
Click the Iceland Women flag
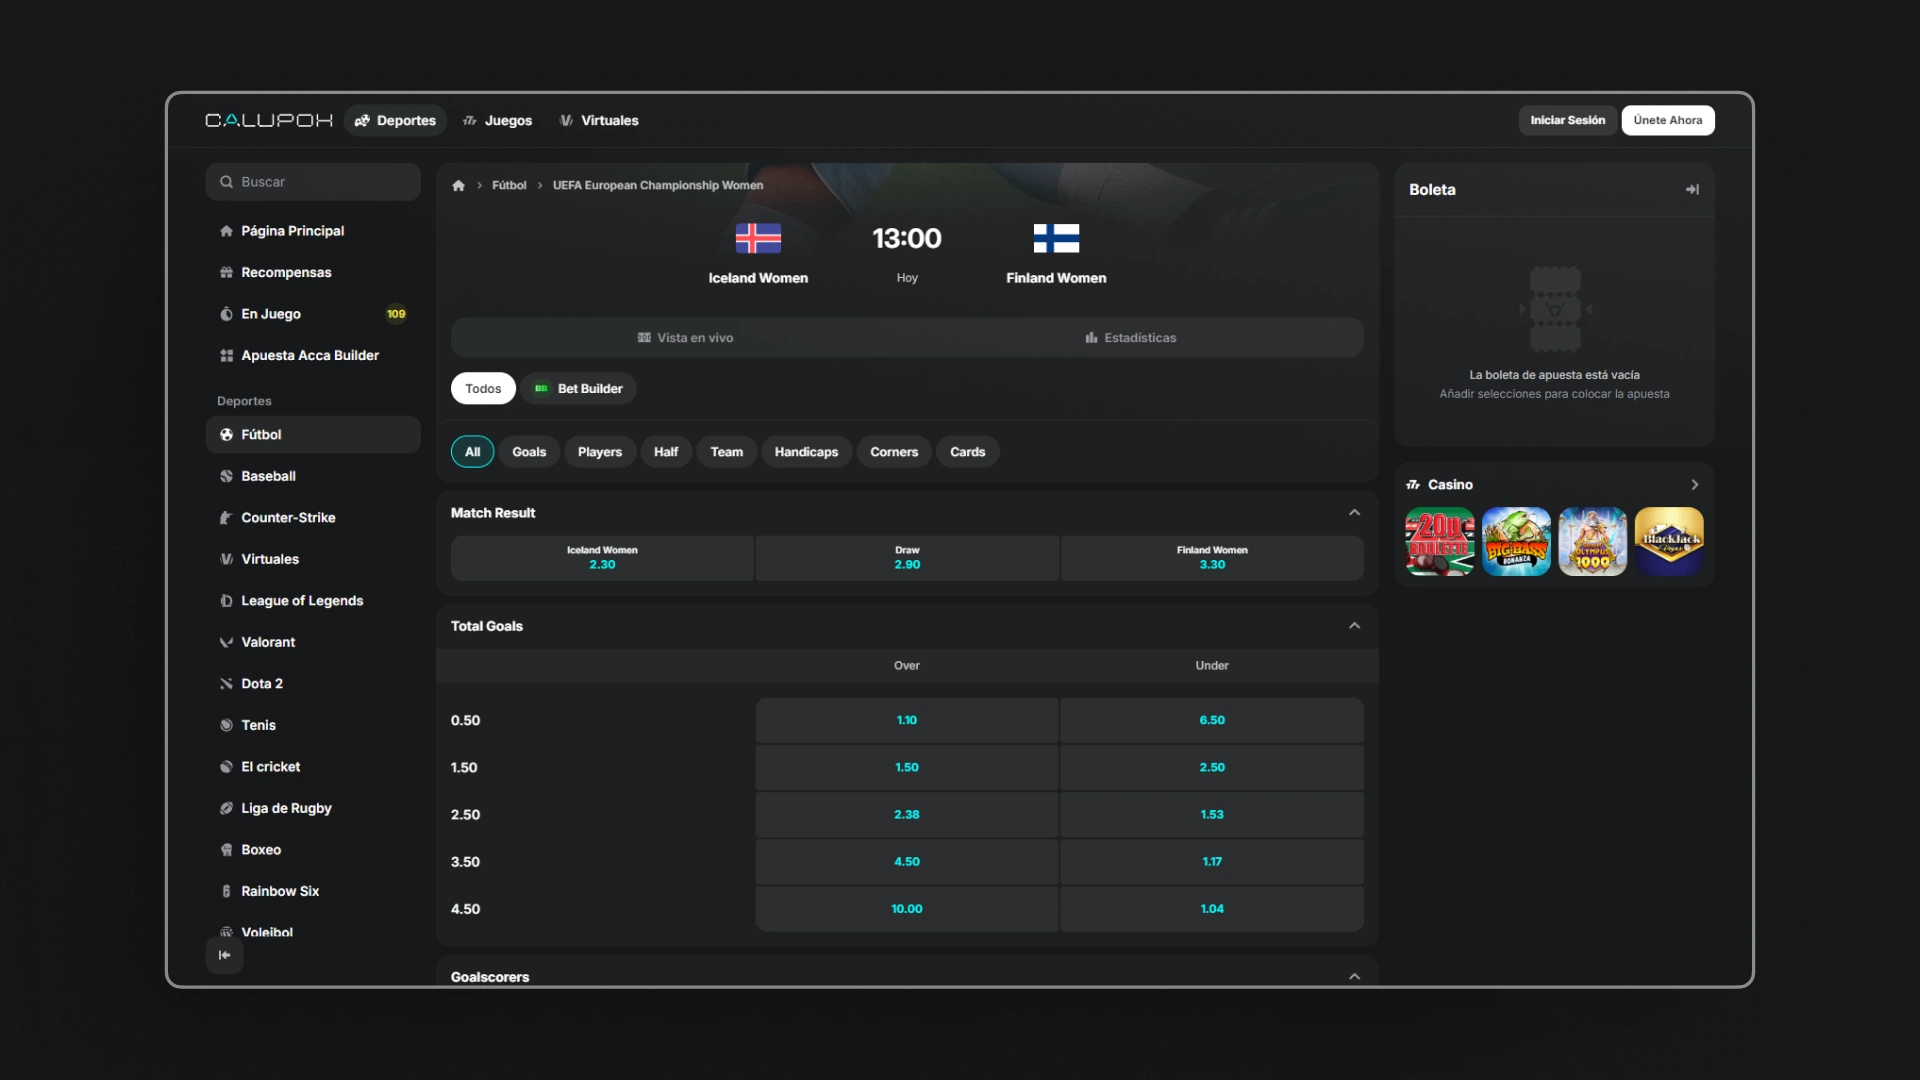click(x=758, y=238)
